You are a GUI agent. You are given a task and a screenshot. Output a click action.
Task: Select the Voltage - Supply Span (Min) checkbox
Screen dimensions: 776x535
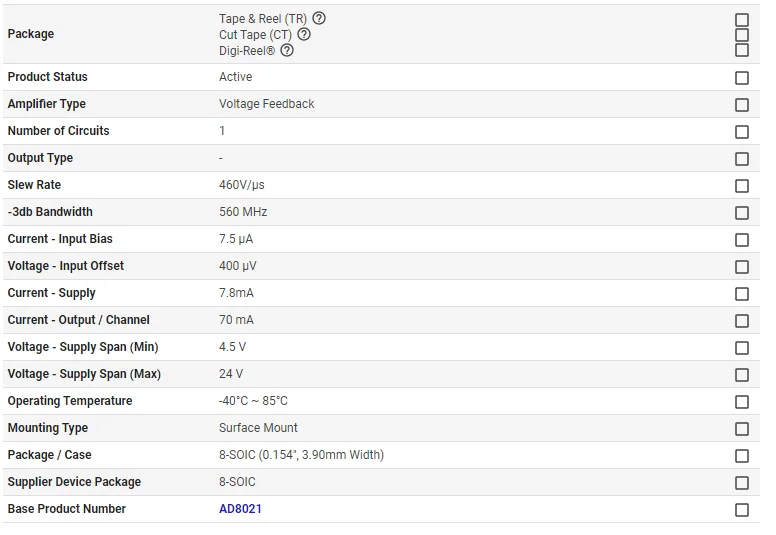point(742,348)
